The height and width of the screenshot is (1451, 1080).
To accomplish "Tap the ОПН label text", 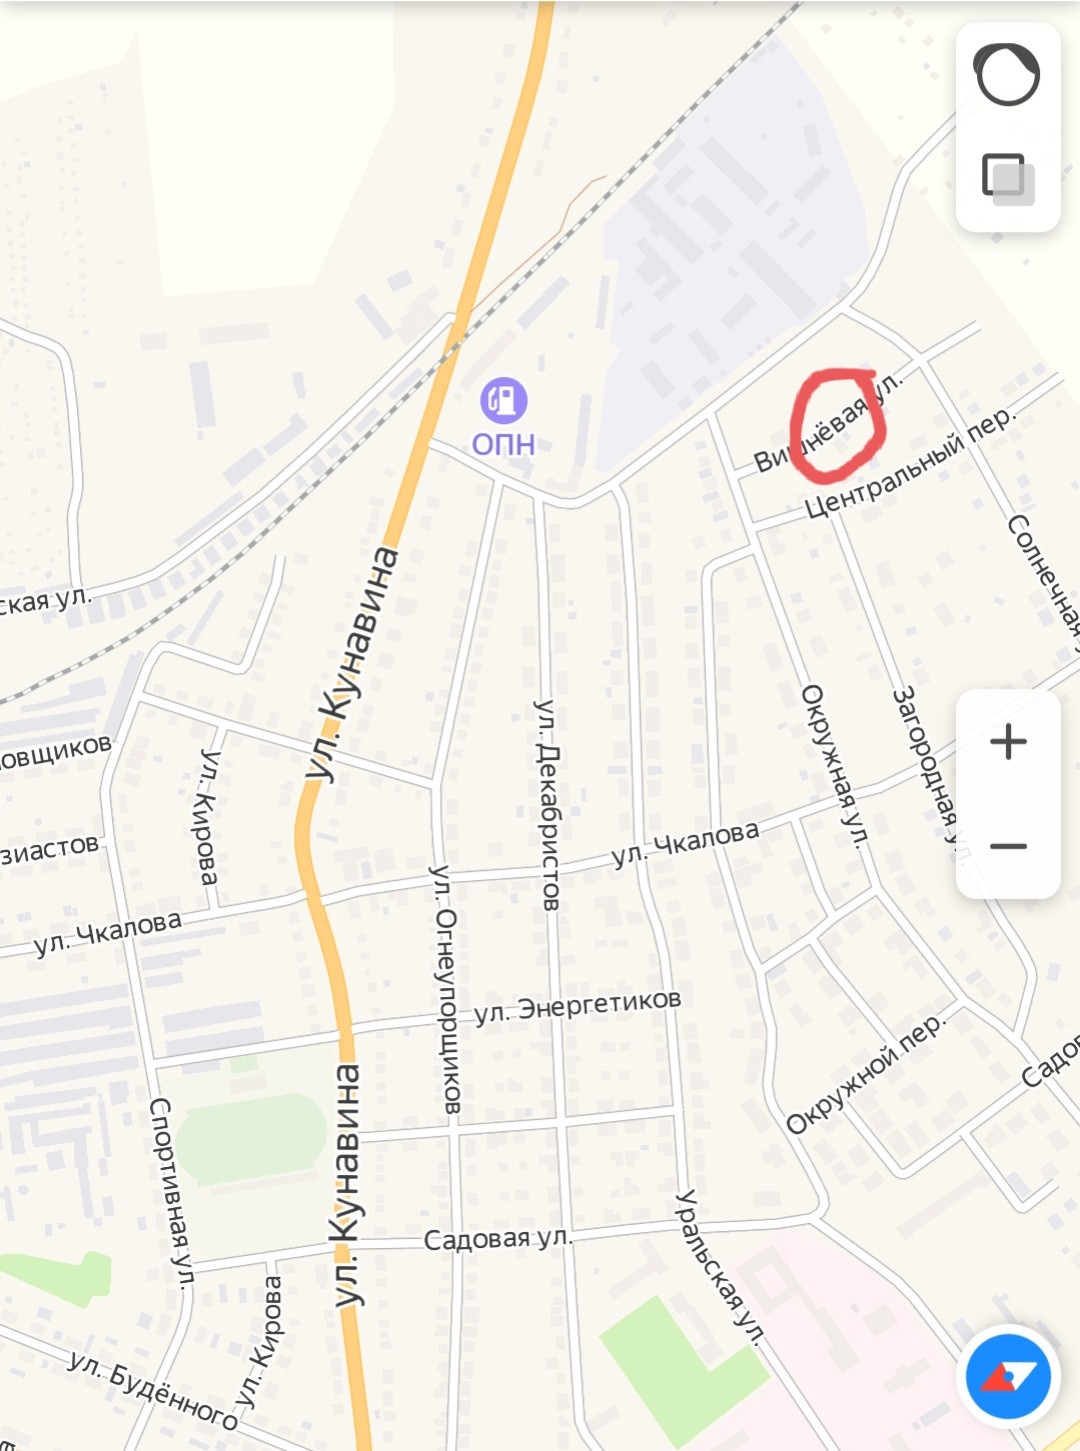I will click(503, 444).
